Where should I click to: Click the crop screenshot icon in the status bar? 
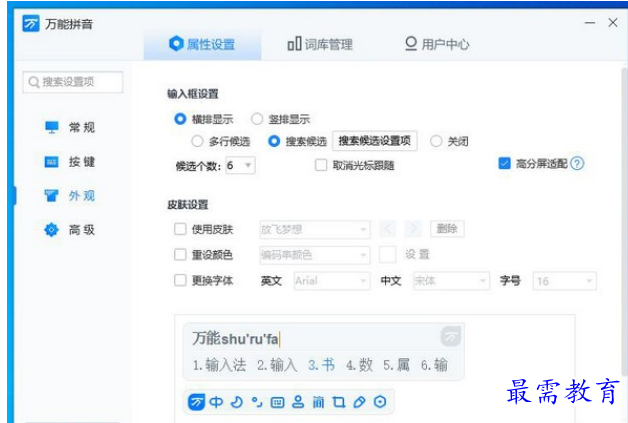[339, 402]
